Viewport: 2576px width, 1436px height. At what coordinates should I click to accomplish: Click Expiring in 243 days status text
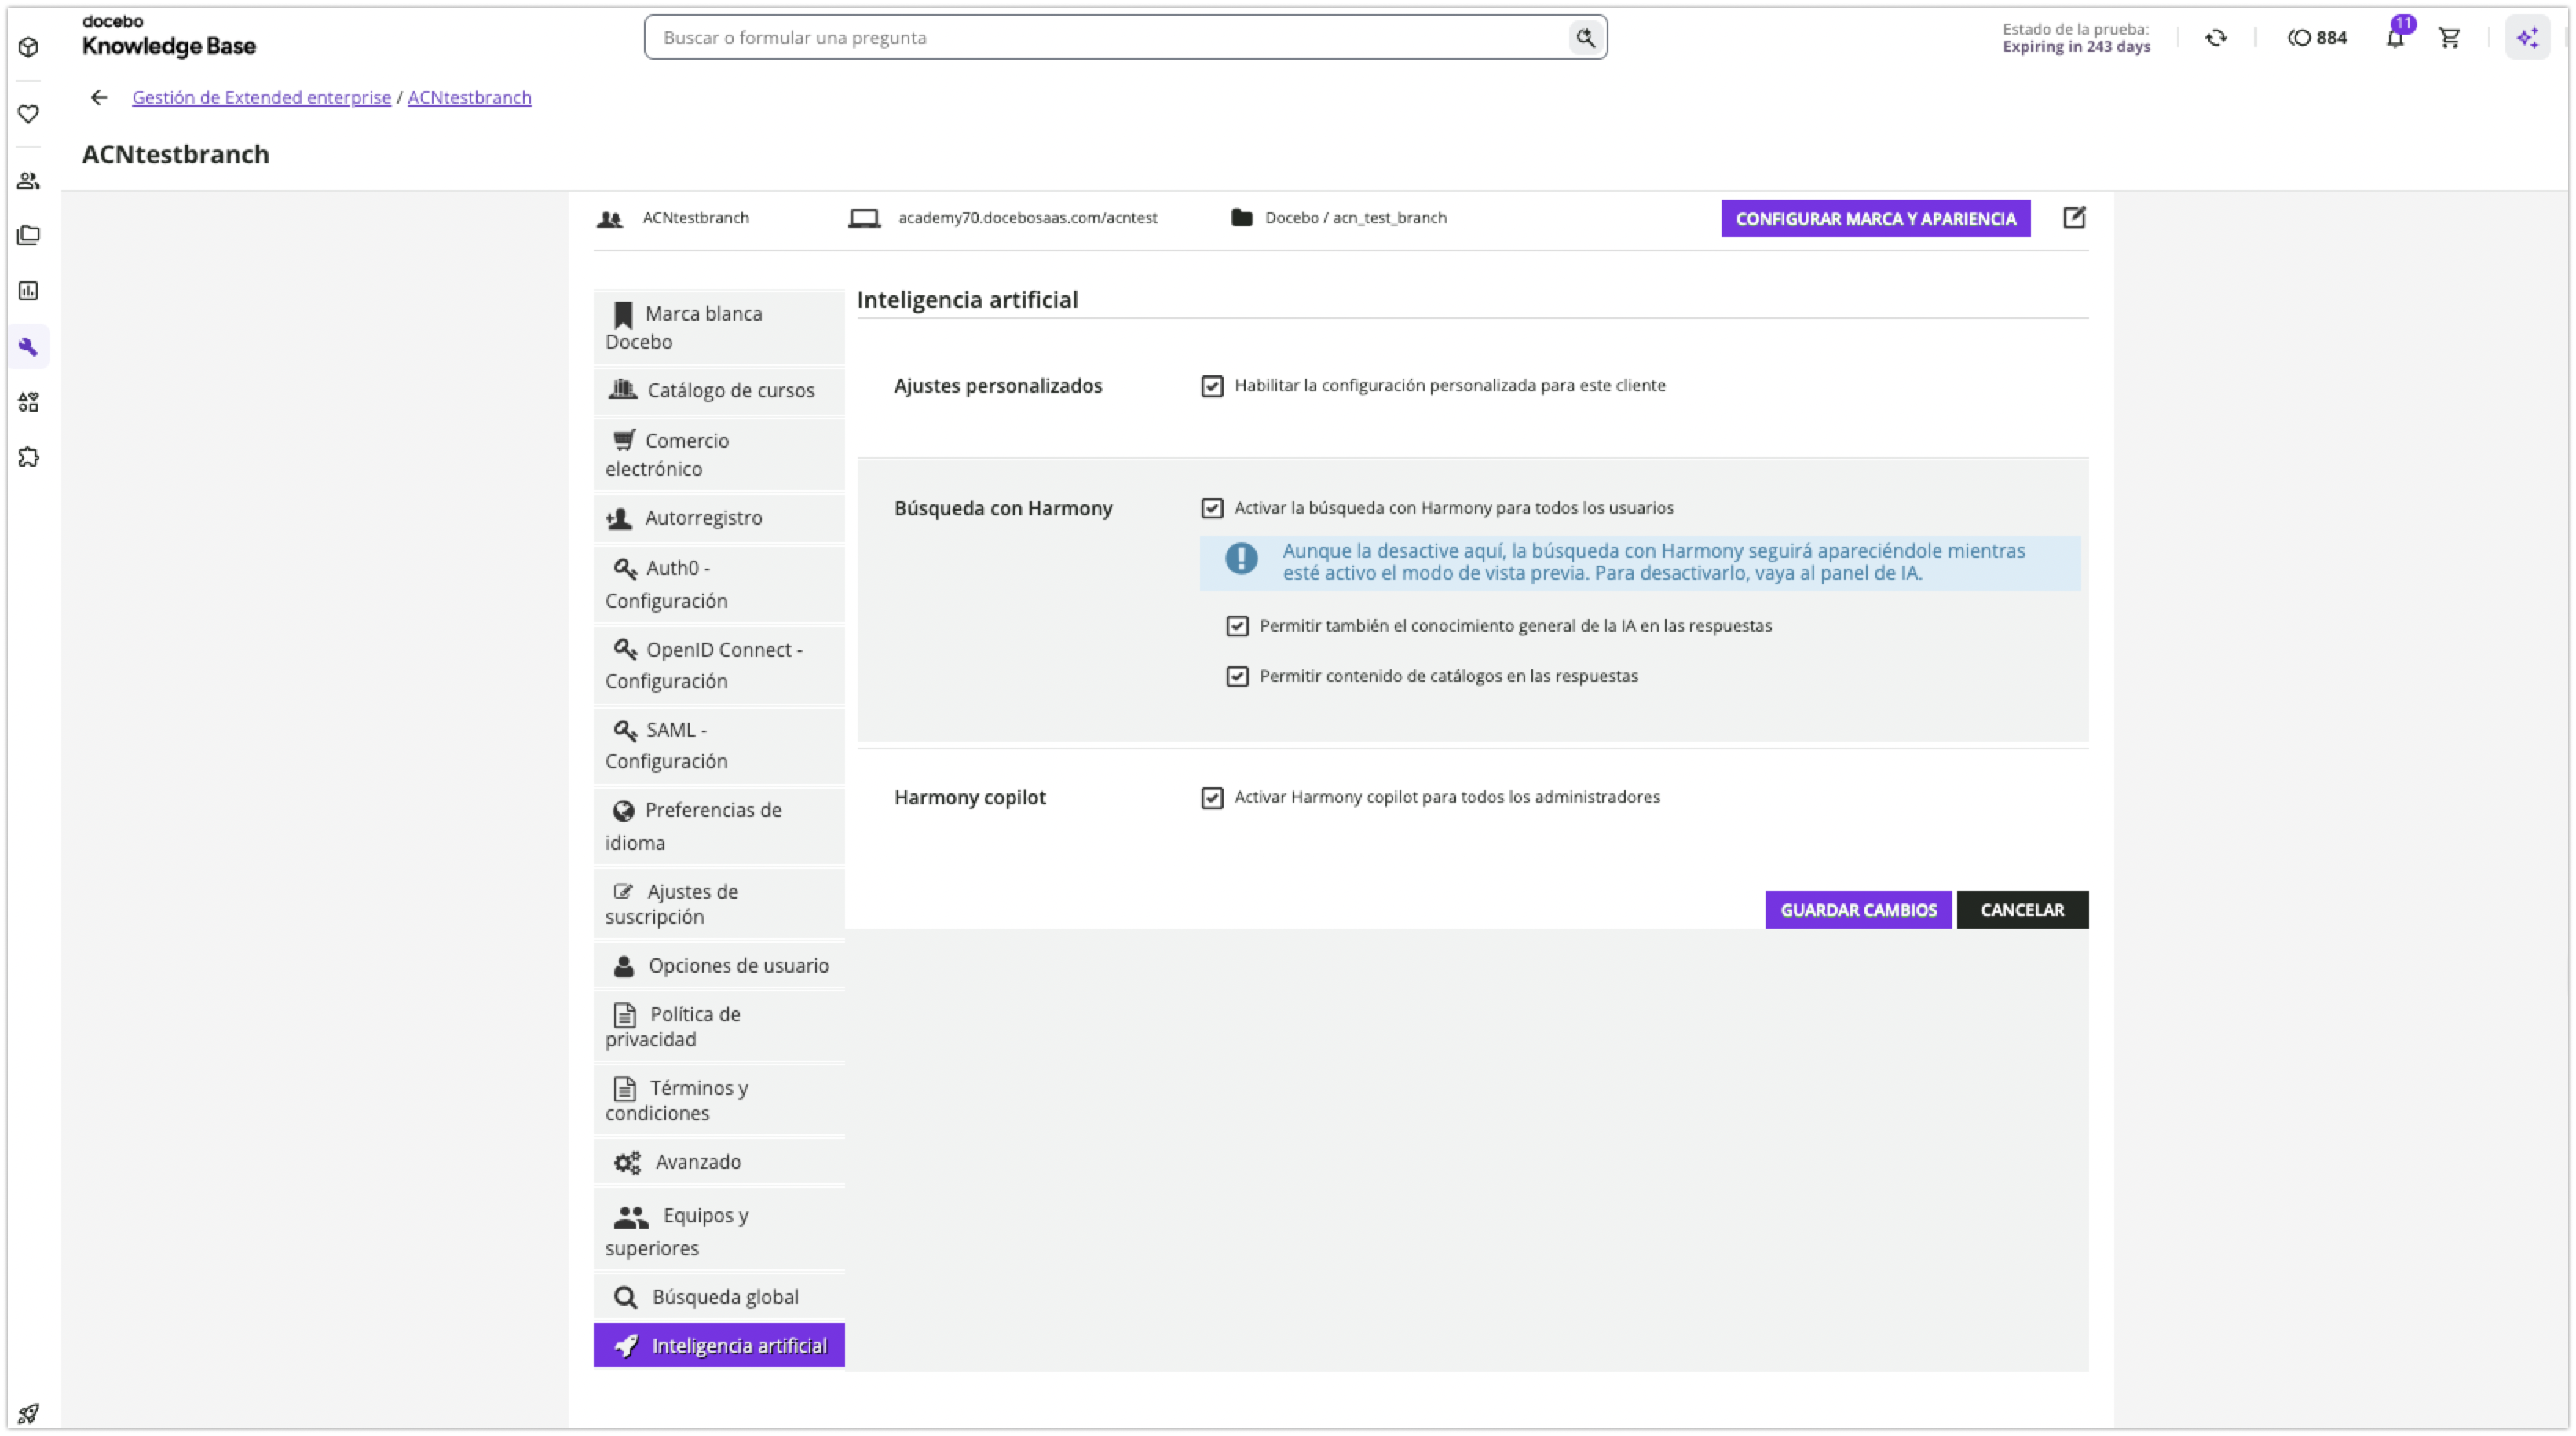pyautogui.click(x=2076, y=47)
